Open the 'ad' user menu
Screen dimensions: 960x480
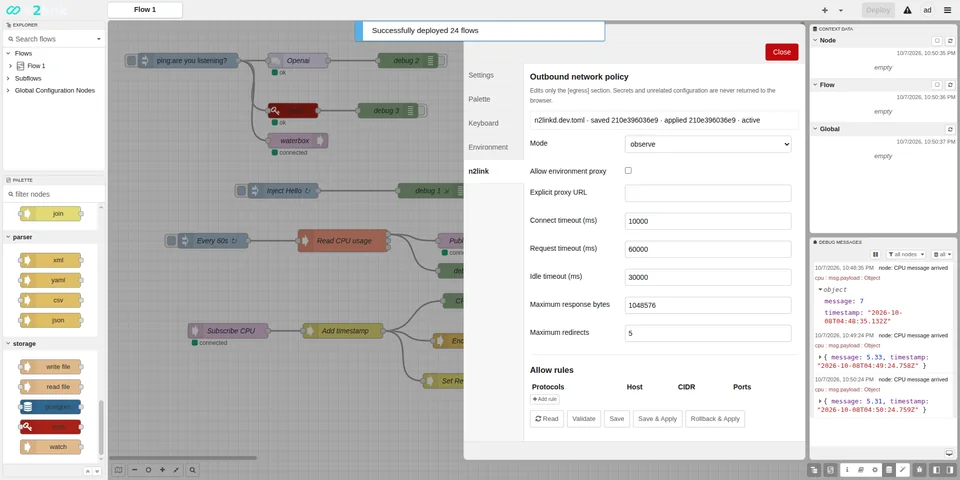[928, 10]
